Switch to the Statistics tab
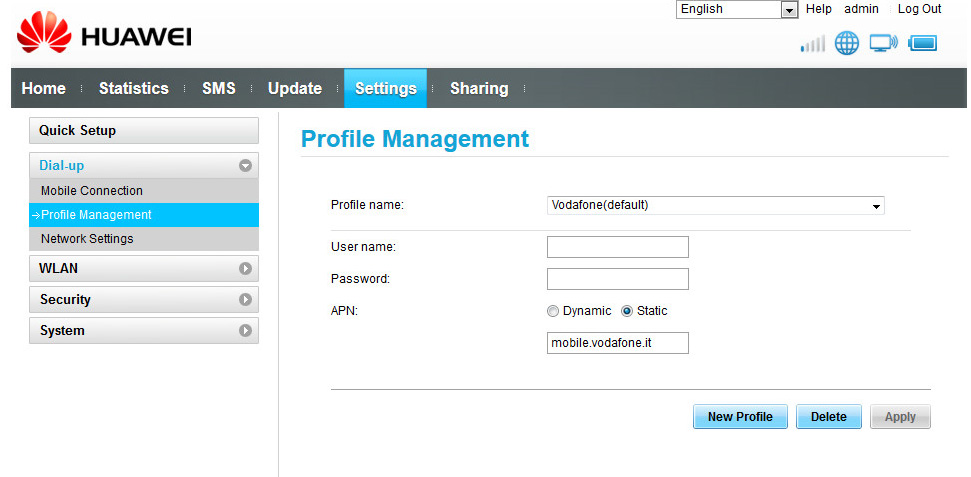 [133, 88]
